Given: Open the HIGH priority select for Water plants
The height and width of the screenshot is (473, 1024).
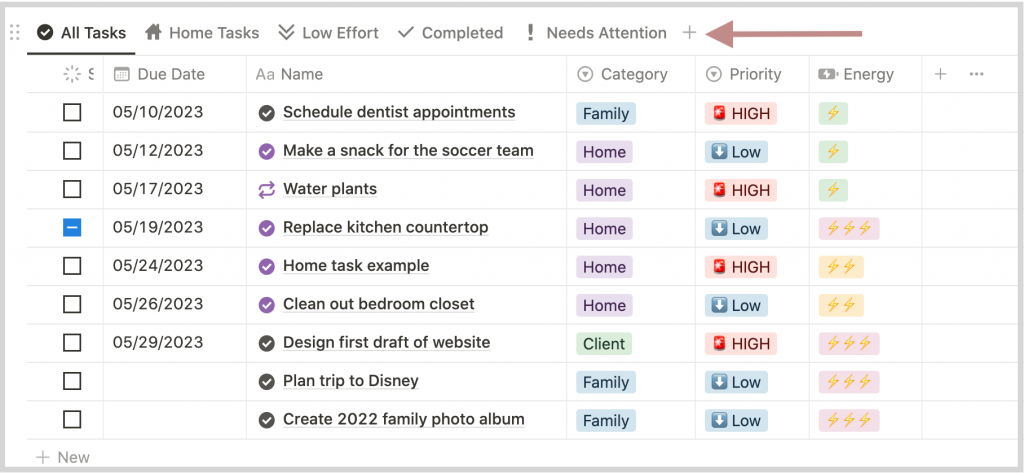Looking at the screenshot, I should (x=741, y=190).
